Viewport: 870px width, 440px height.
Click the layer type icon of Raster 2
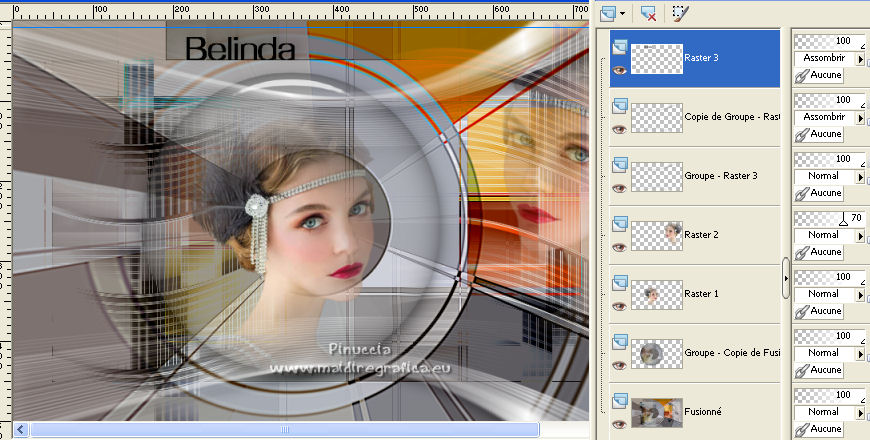coord(620,224)
